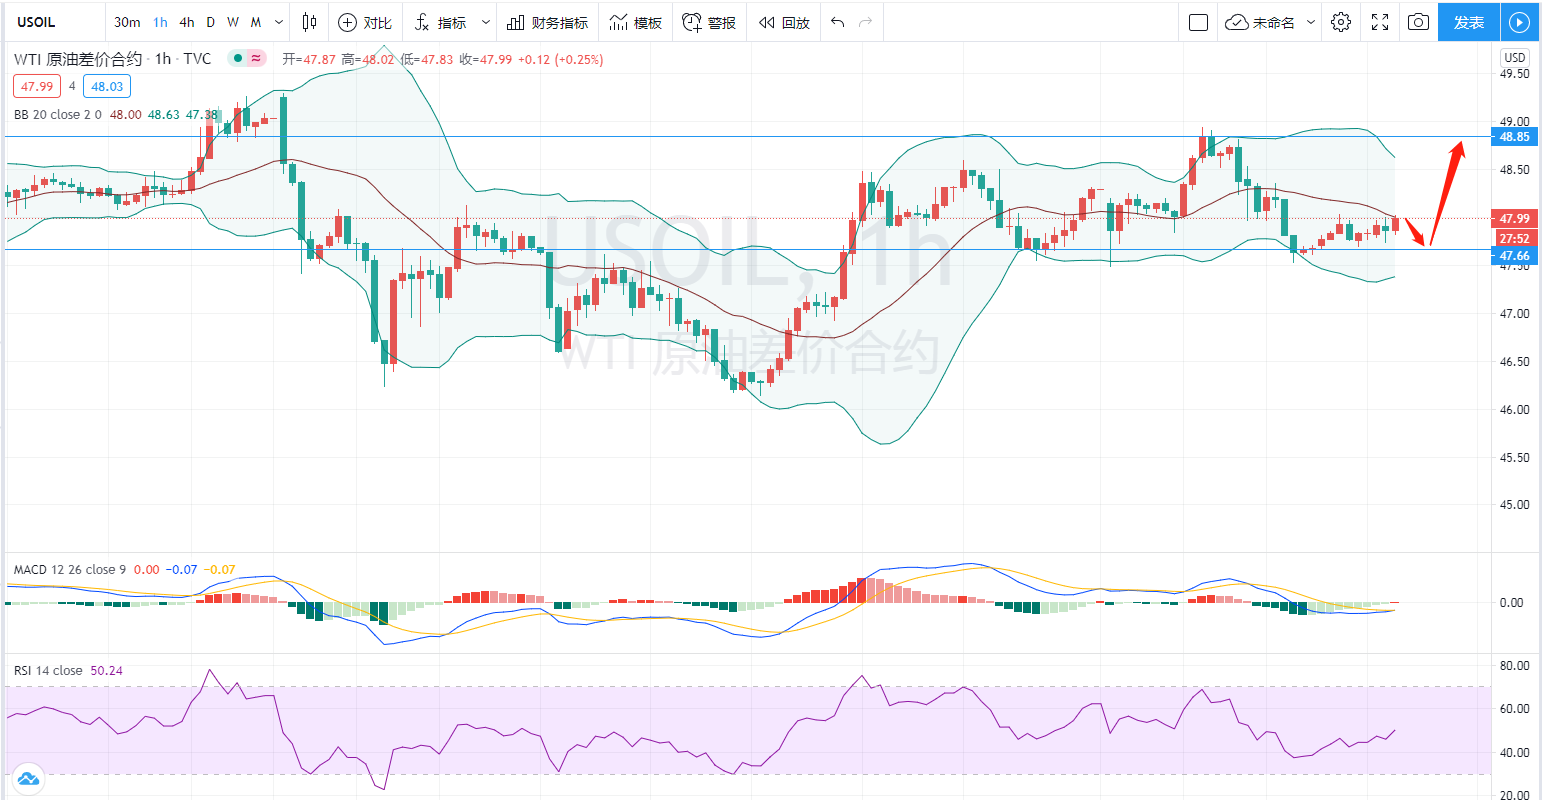Select the D daily timeframe
Screen dimensions: 1542x800
coord(210,22)
